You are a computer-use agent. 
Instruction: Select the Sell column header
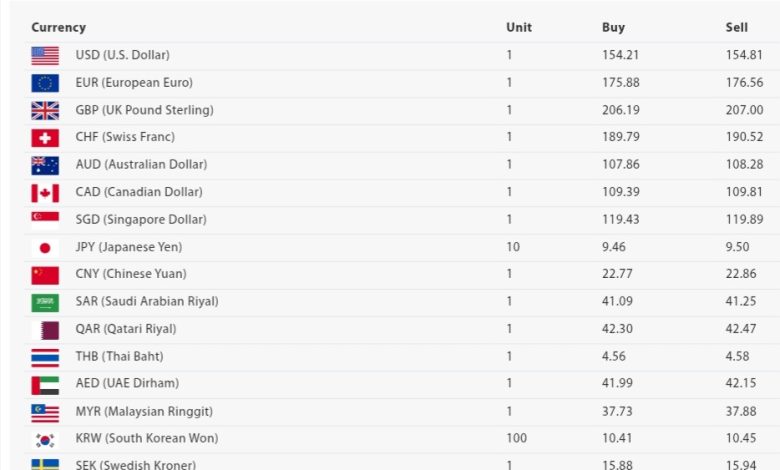point(737,27)
